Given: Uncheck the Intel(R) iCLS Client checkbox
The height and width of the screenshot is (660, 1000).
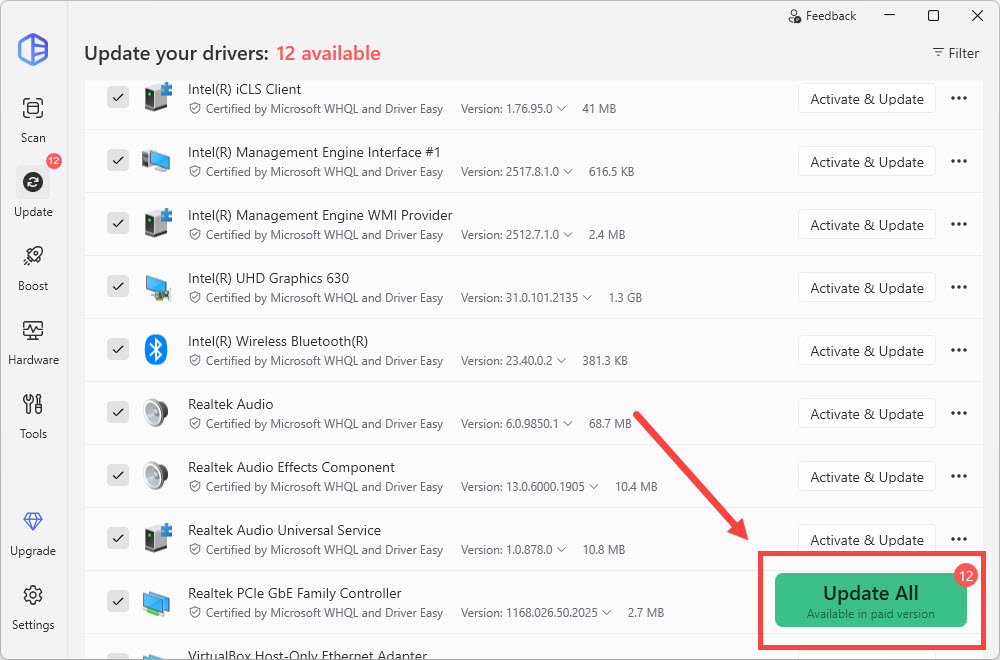Looking at the screenshot, I should point(118,97).
